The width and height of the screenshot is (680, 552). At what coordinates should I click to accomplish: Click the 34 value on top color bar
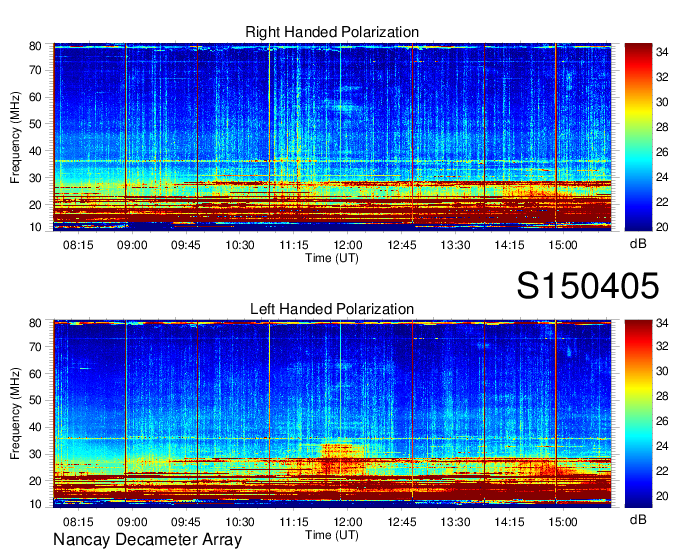662,52
